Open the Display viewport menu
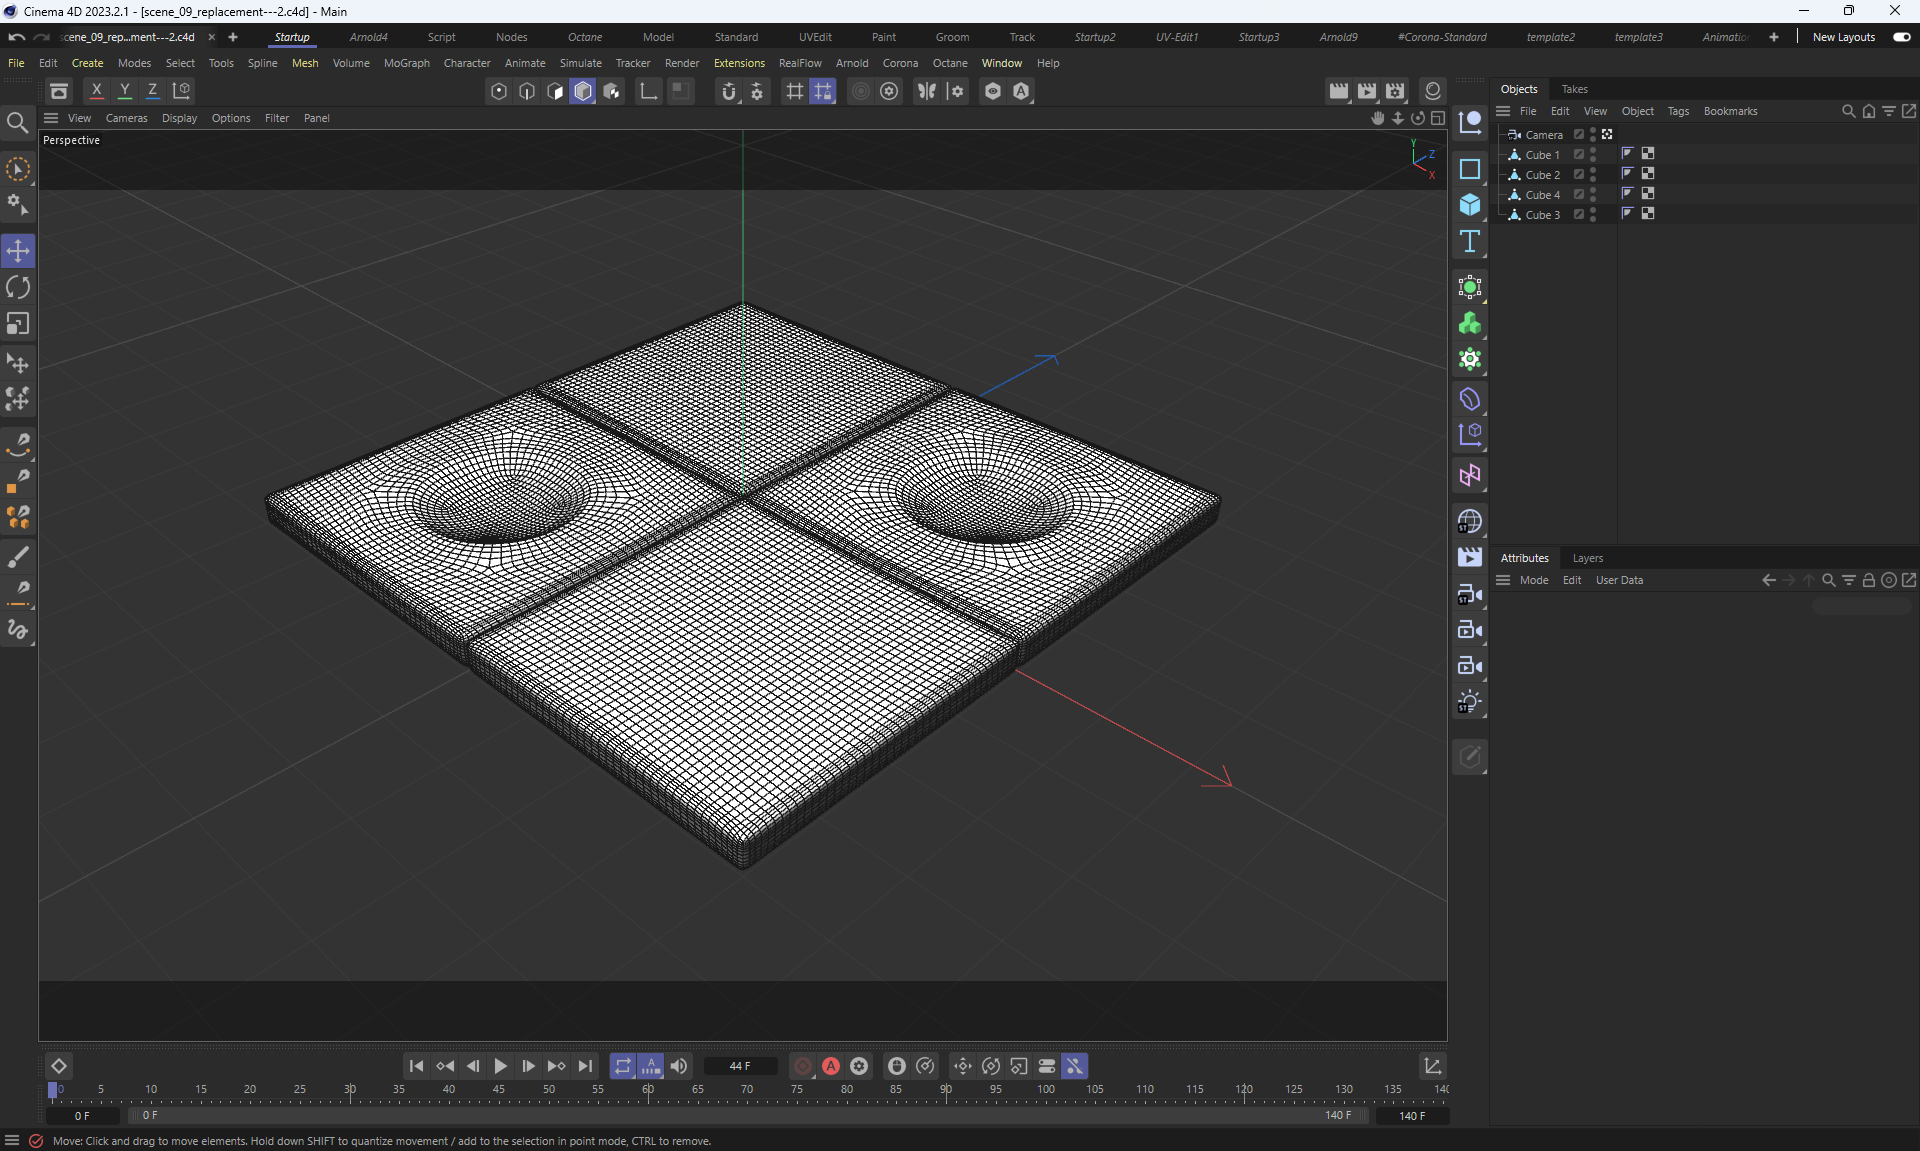Image resolution: width=1920 pixels, height=1151 pixels. (x=179, y=118)
